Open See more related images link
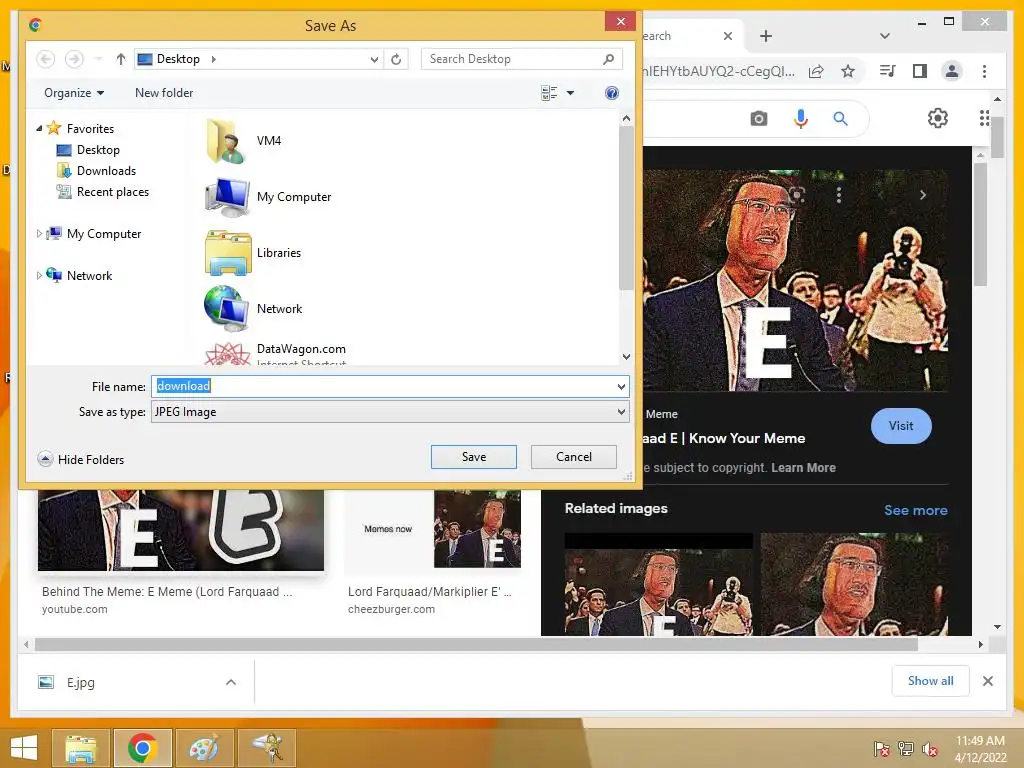The height and width of the screenshot is (768, 1024). (x=916, y=511)
